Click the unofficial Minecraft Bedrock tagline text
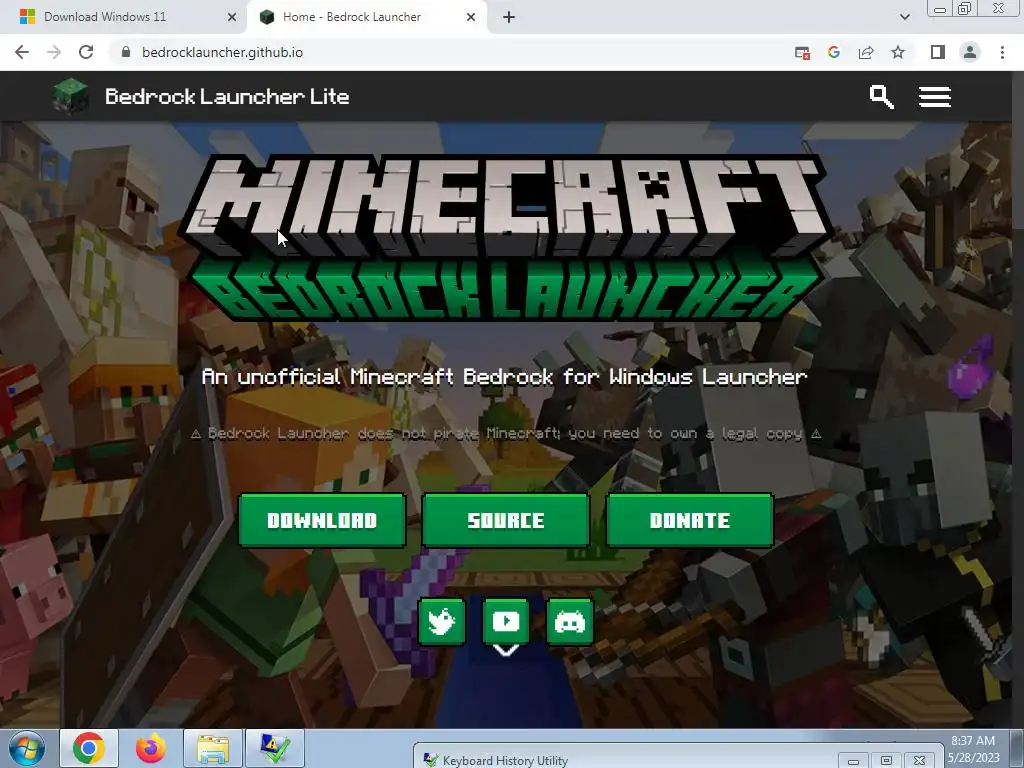1024x768 pixels. (x=505, y=377)
